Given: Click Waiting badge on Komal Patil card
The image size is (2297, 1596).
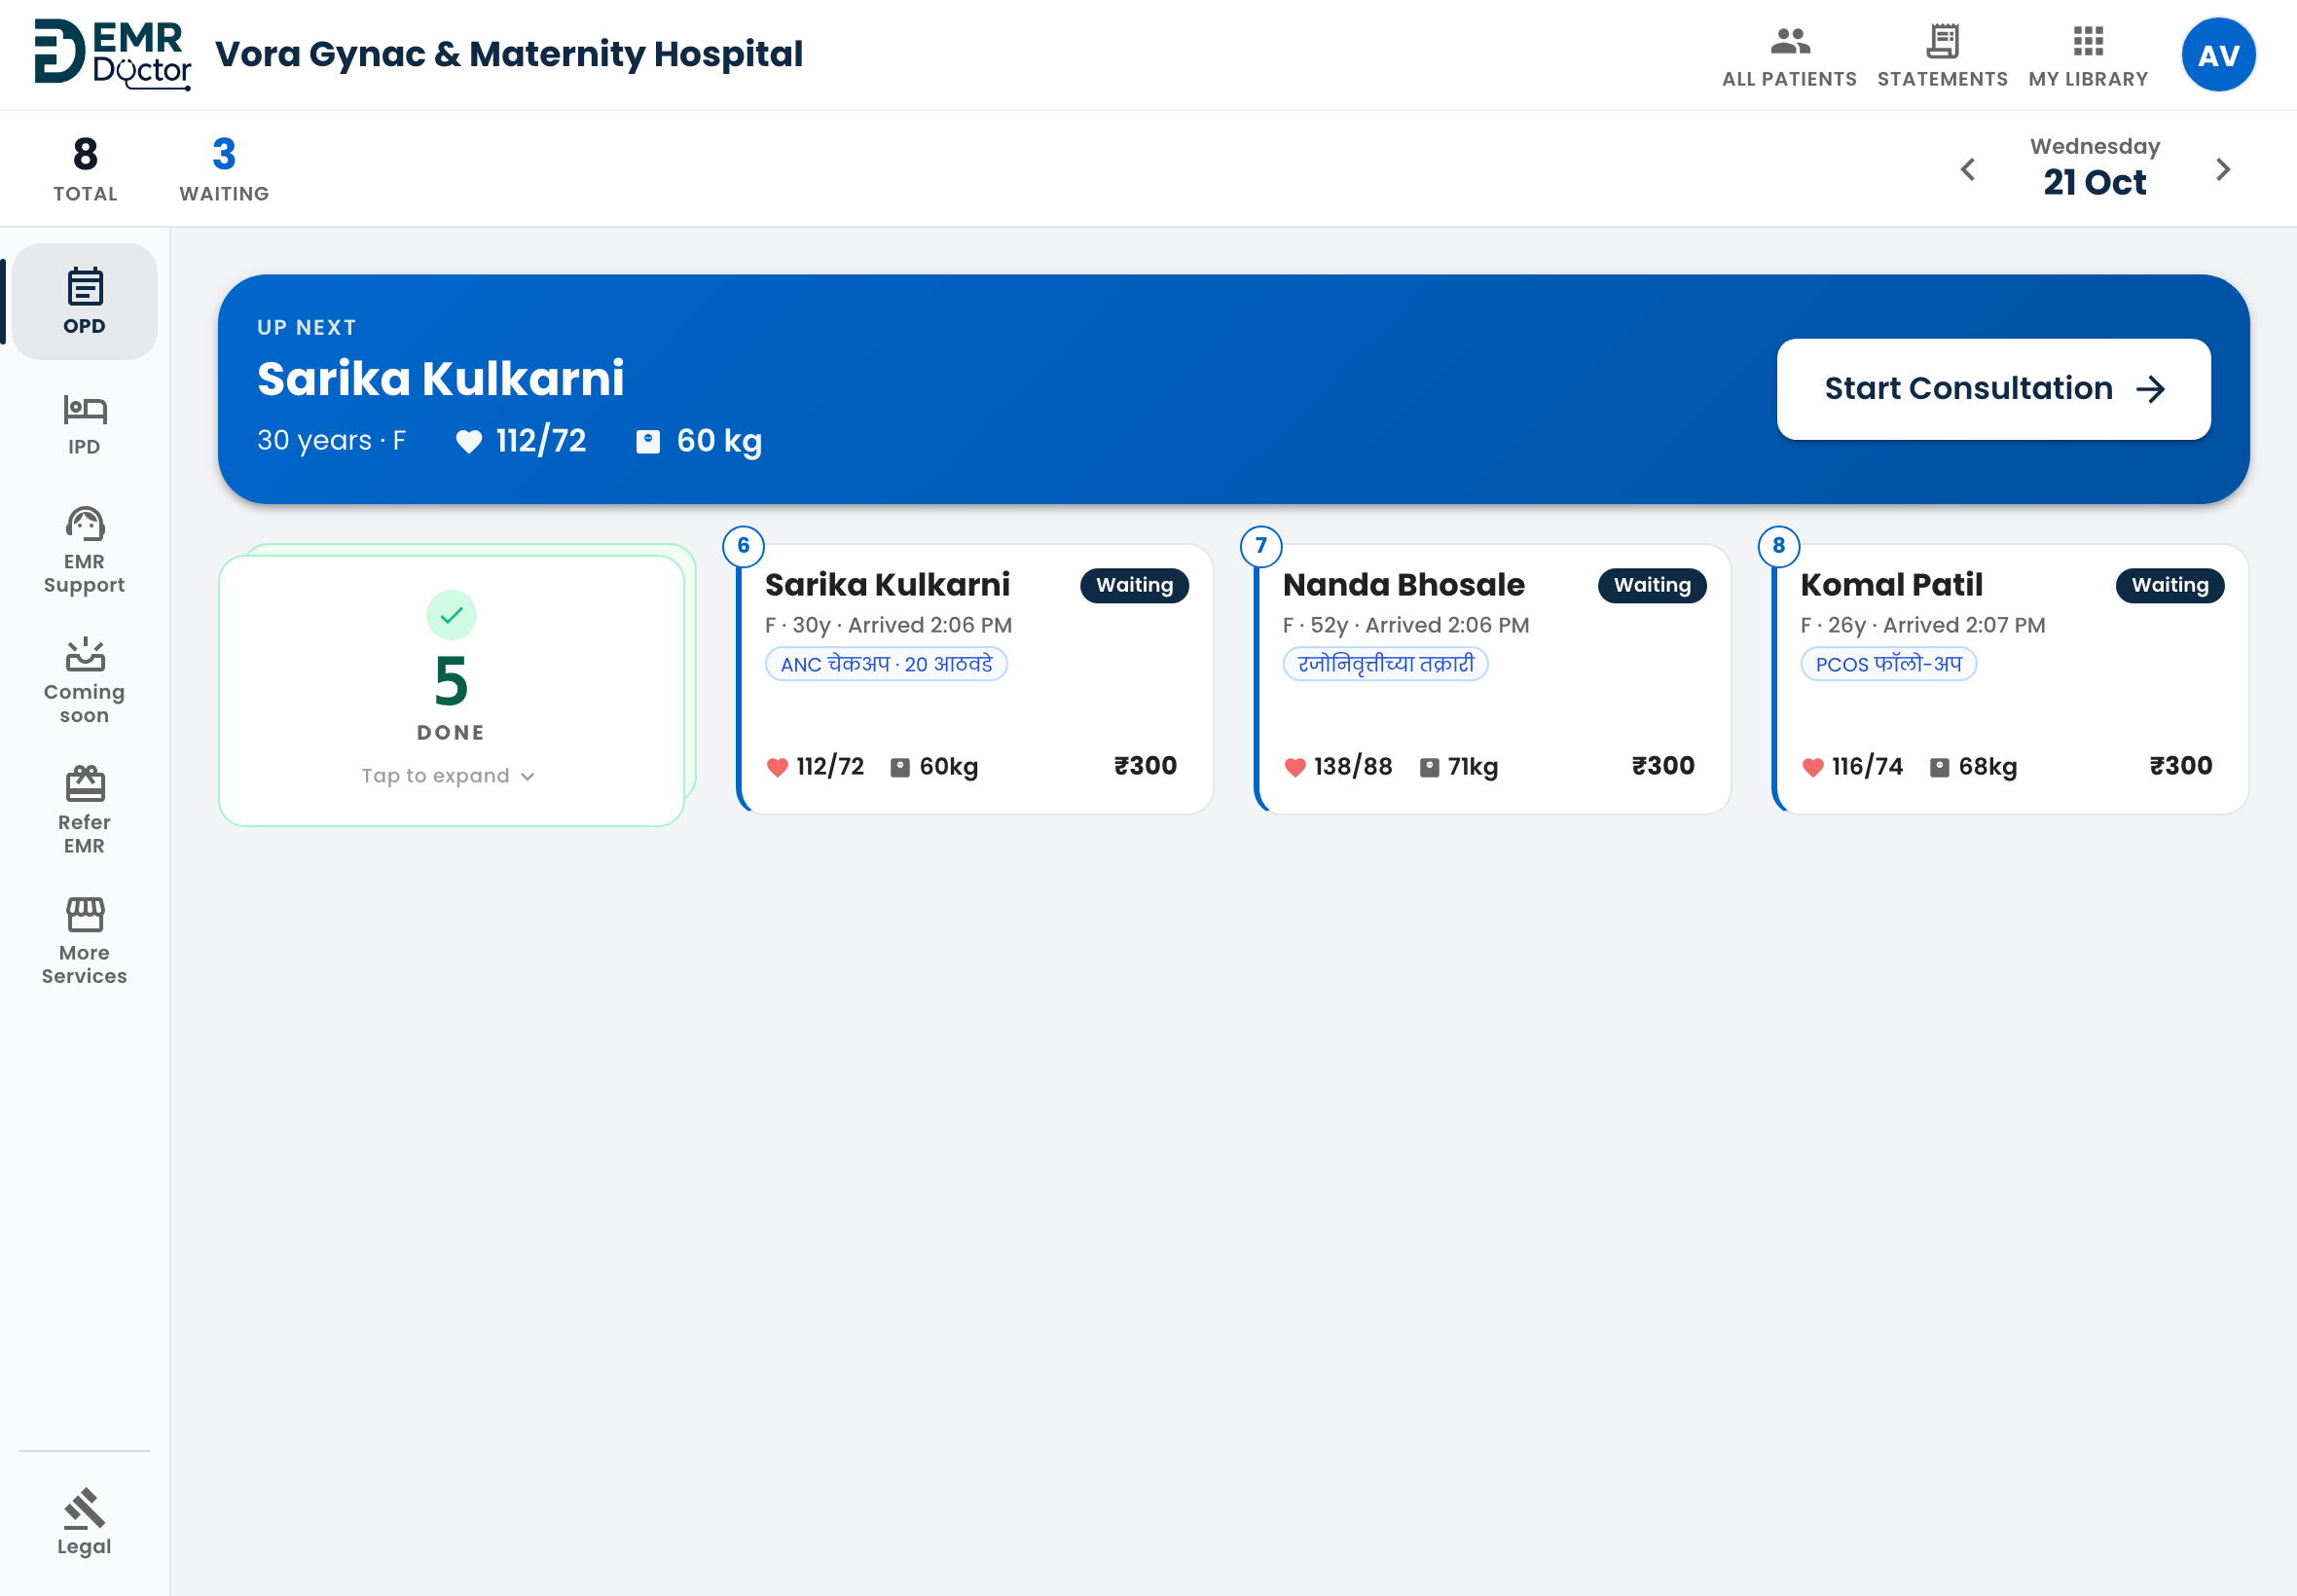Looking at the screenshot, I should pyautogui.click(x=2170, y=585).
